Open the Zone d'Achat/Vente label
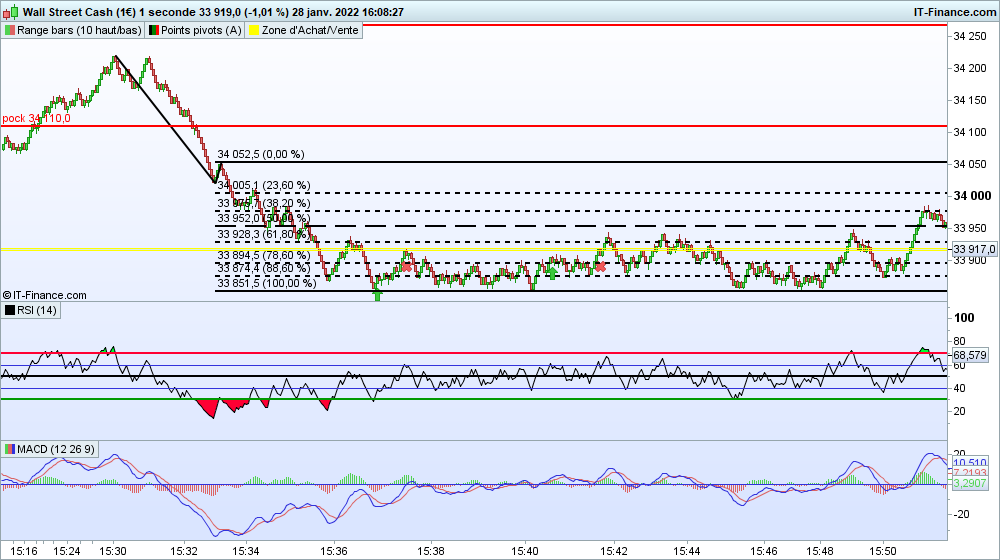 (x=310, y=30)
